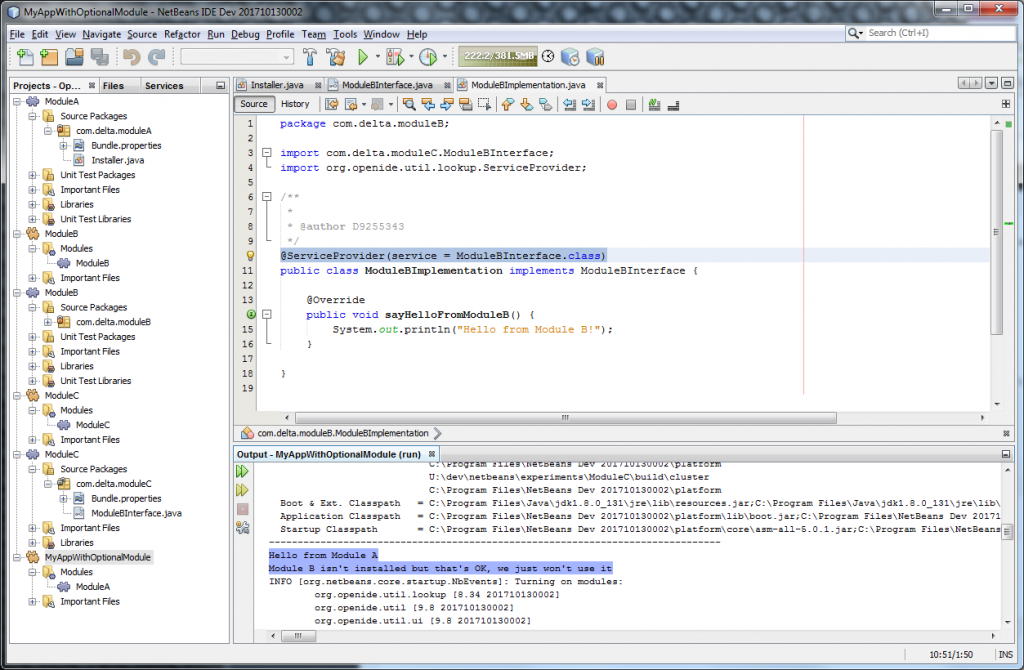Click the editor horizontal scrollbar

(x=566, y=418)
